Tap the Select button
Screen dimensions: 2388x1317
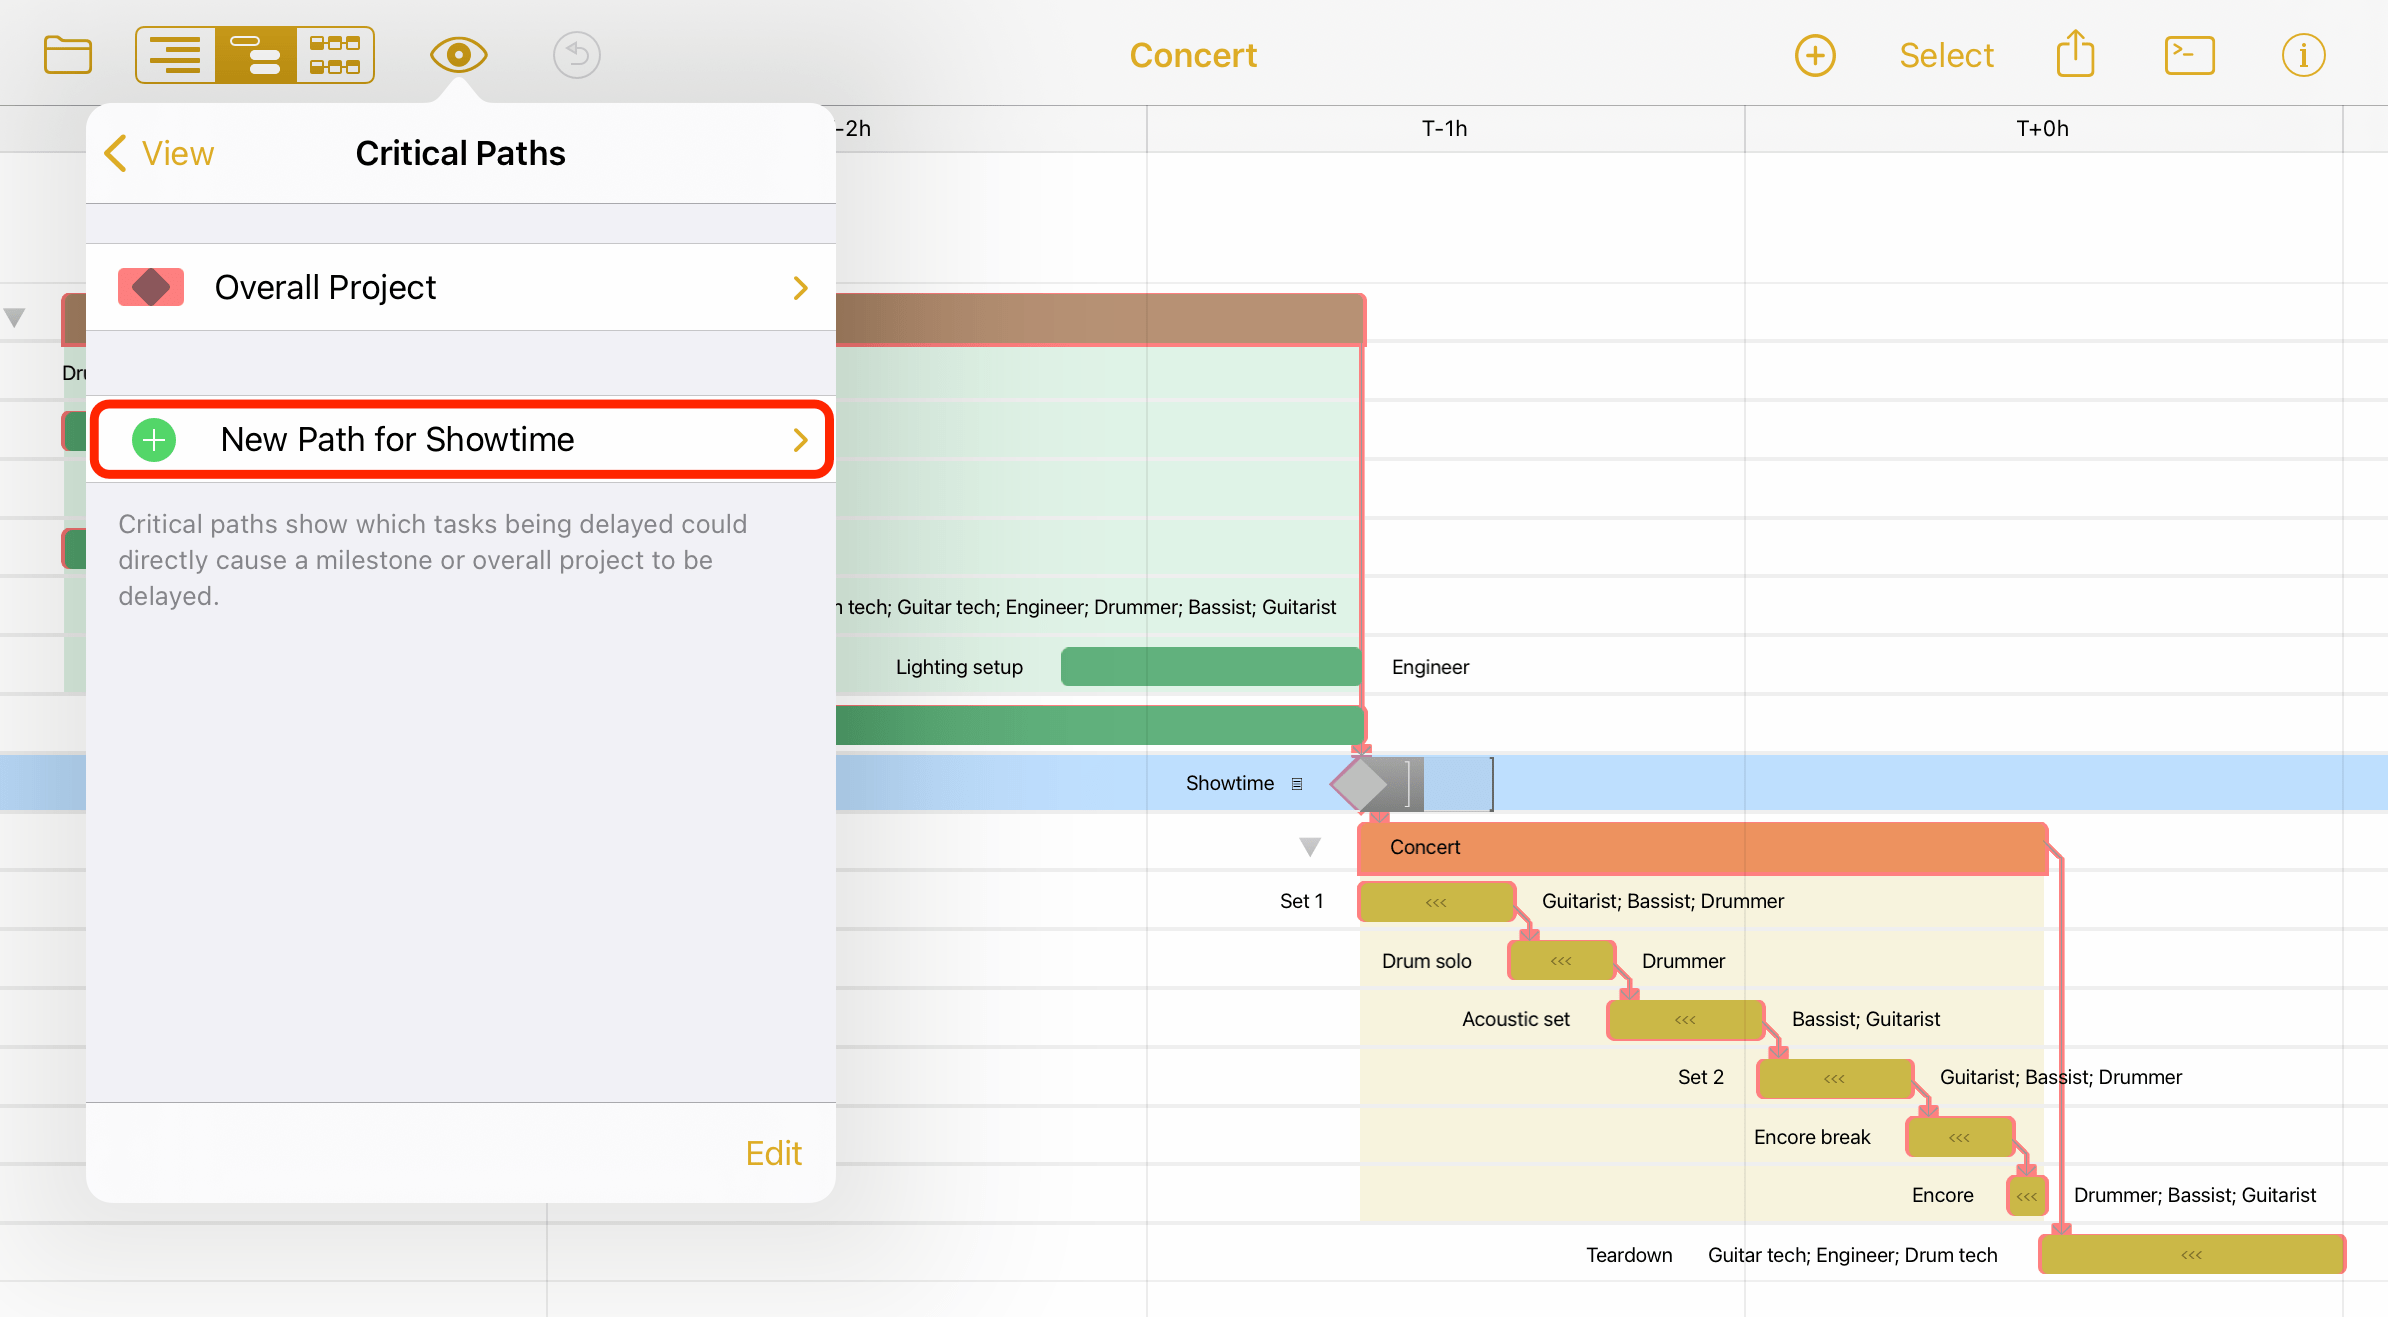click(1946, 55)
